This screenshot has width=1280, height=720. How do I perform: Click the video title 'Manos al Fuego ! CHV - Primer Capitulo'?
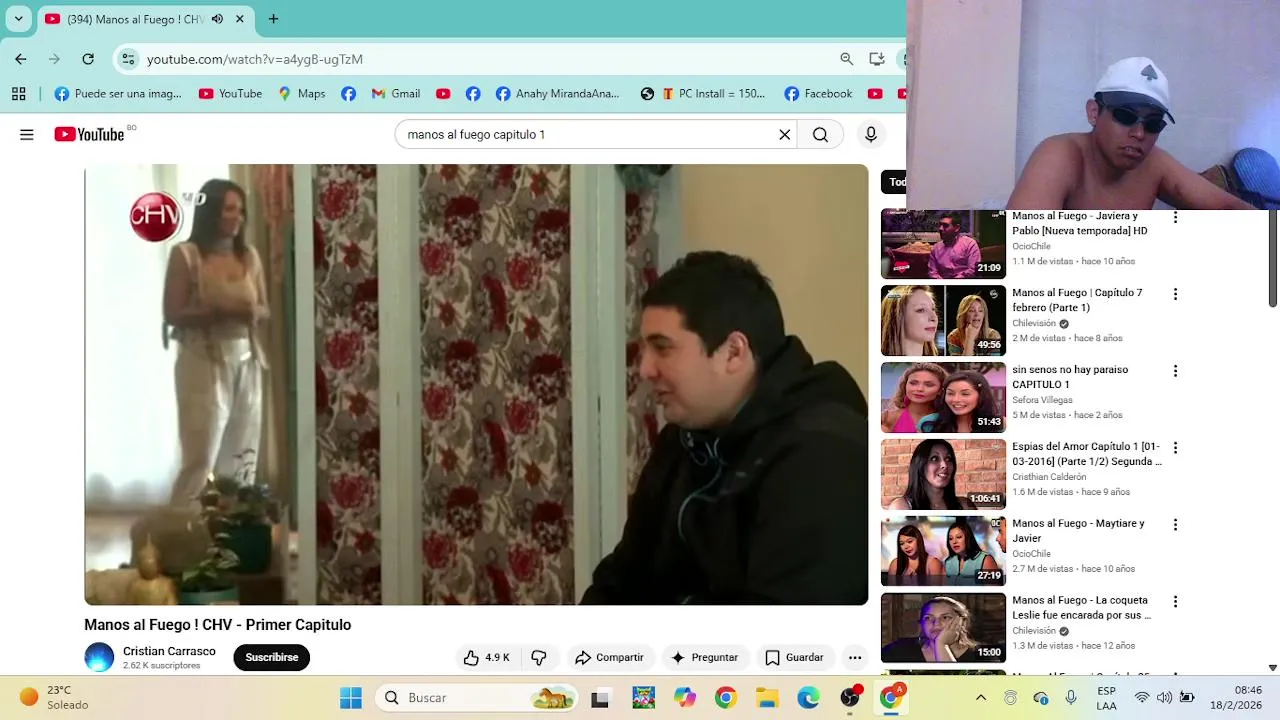click(218, 625)
